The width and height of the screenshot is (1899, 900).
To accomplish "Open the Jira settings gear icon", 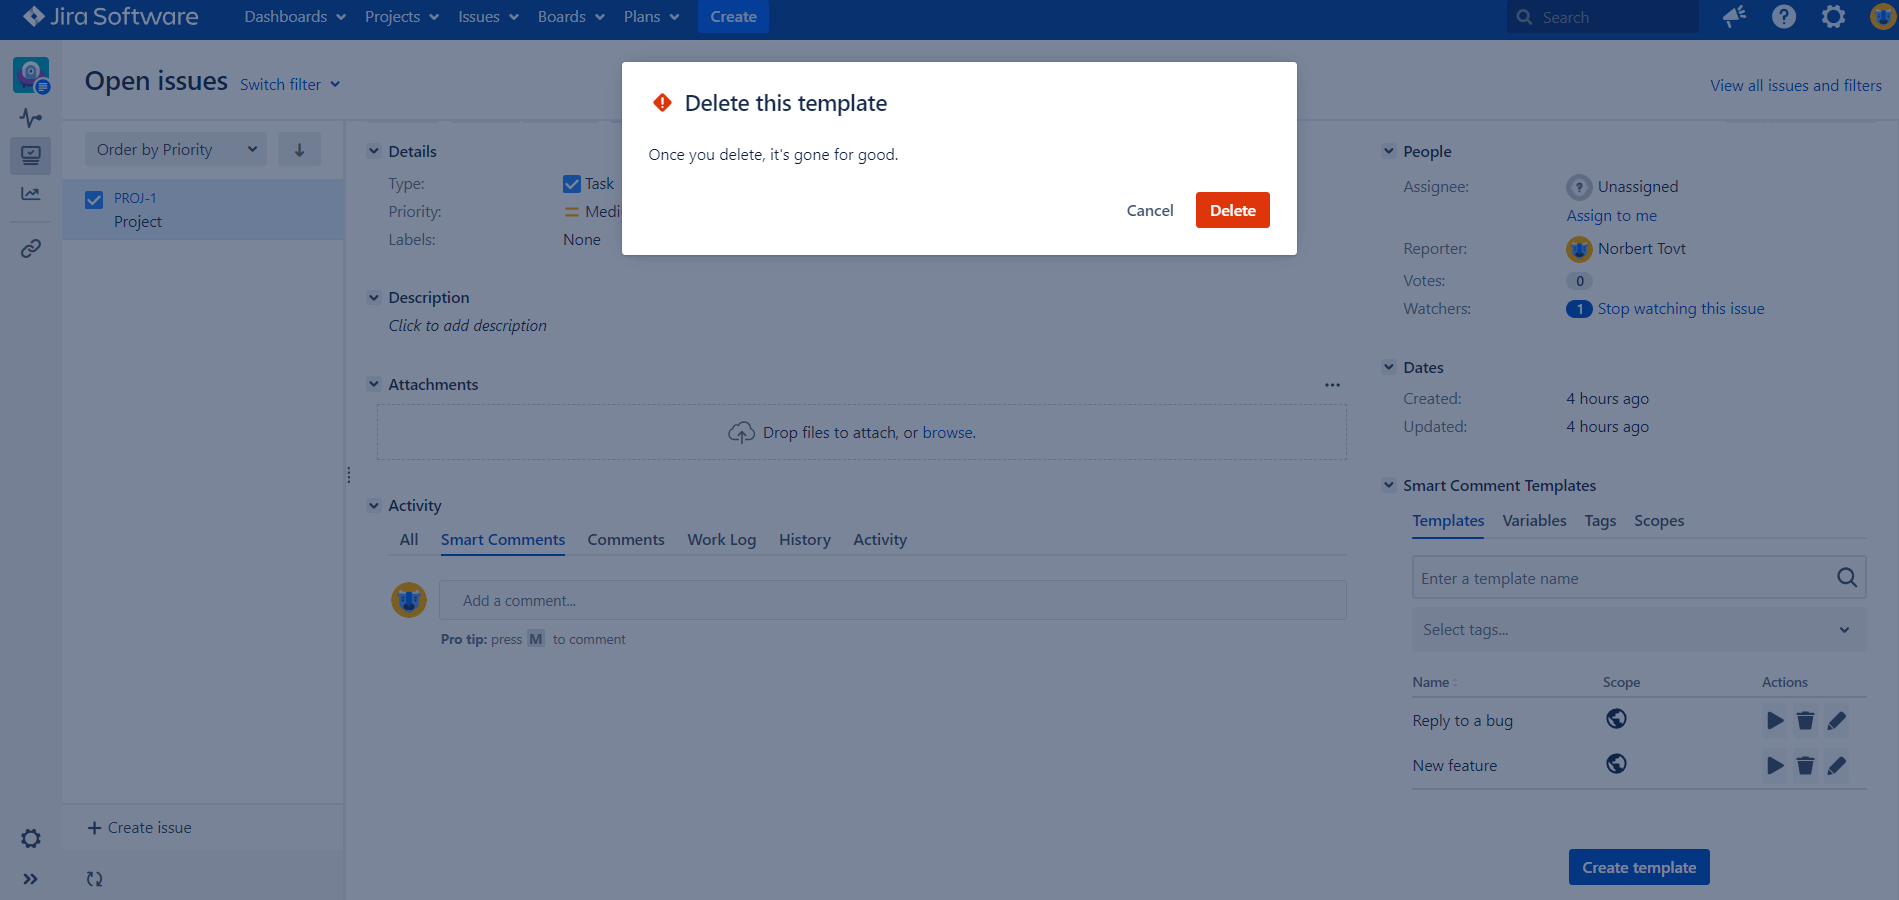I will 1833,17.
